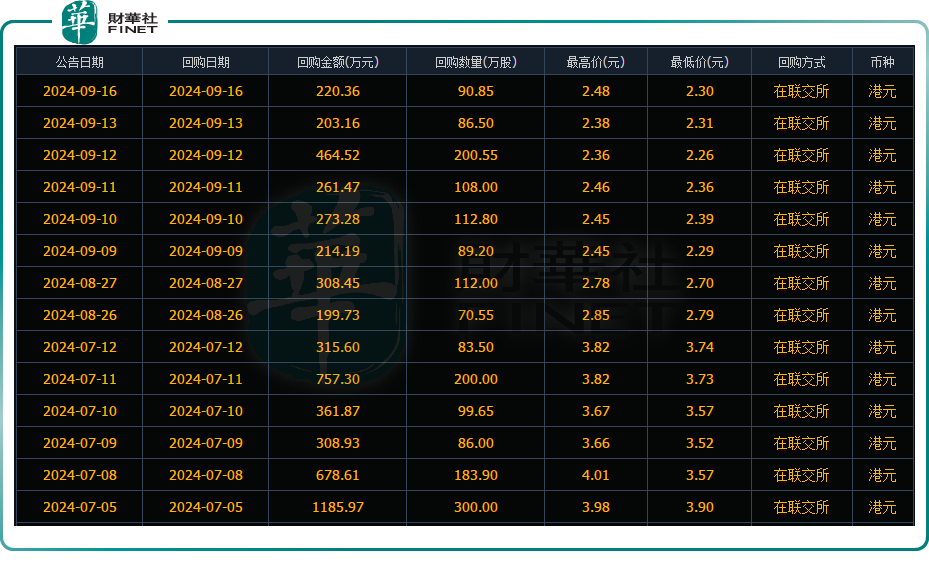Click announcement date 2024-07-11
Viewport: 929px width, 571px height.
click(x=80, y=379)
